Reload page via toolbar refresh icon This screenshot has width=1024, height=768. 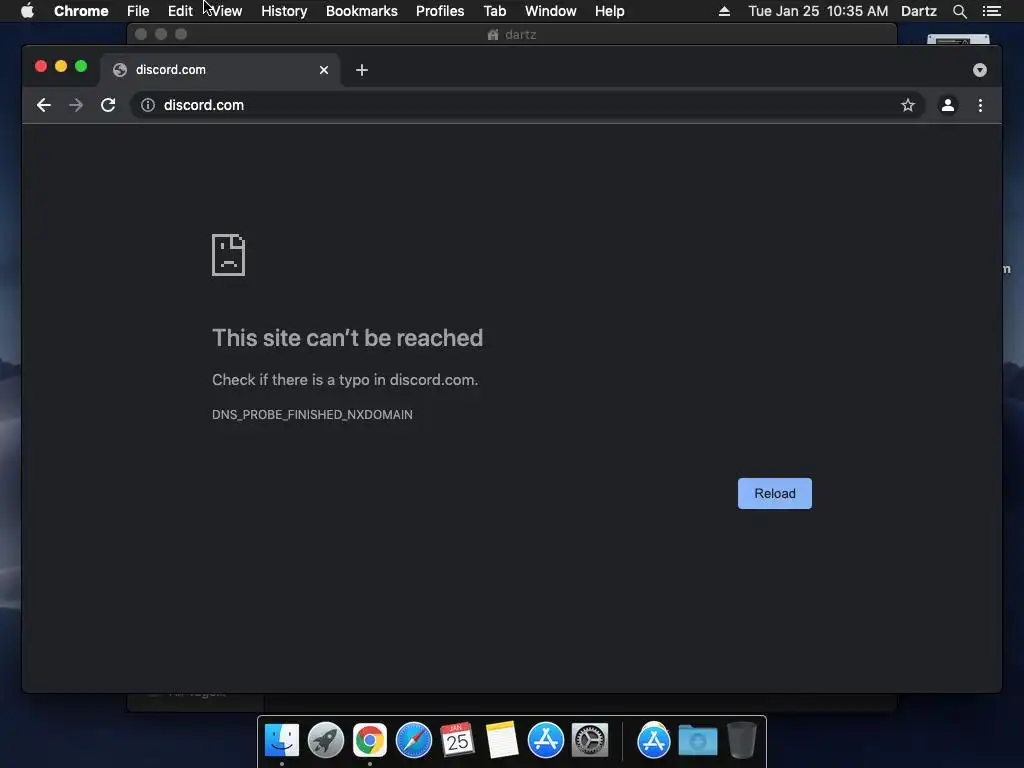108,105
